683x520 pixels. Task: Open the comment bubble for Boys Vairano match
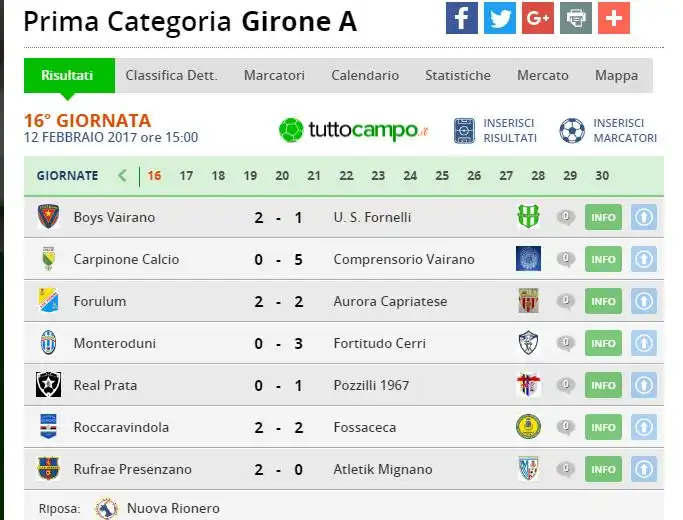pyautogui.click(x=565, y=216)
